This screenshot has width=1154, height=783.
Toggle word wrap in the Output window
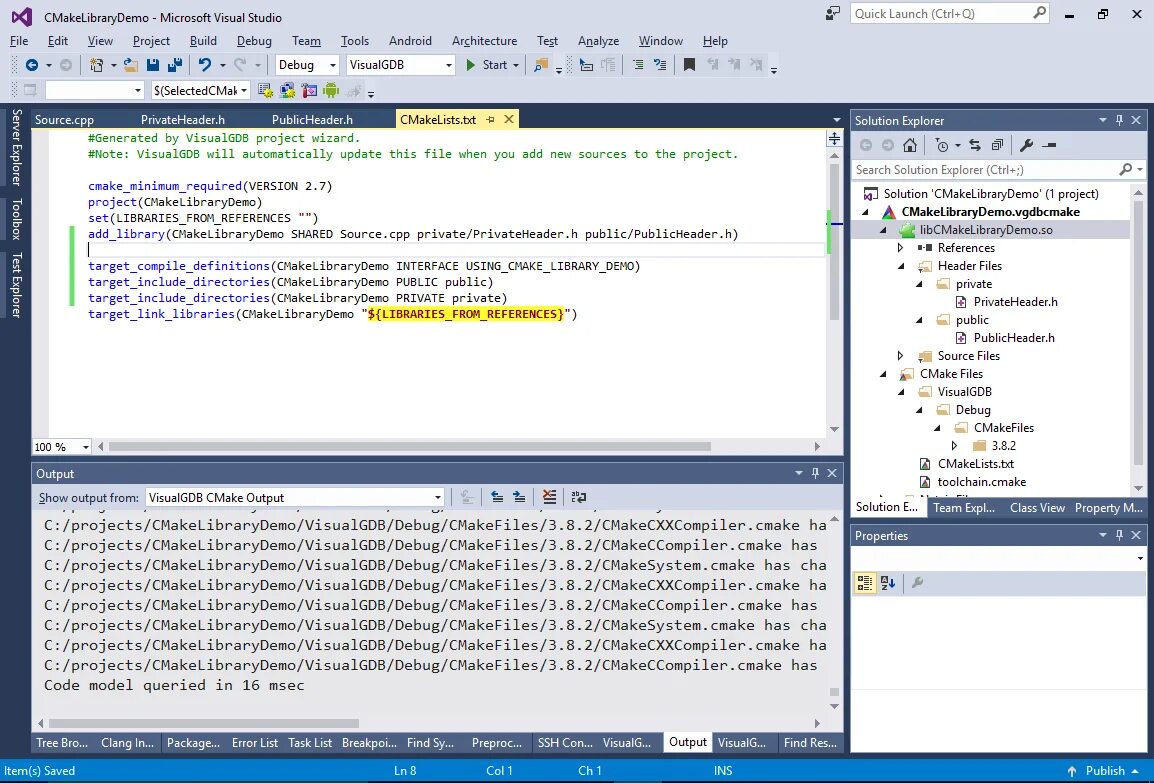tap(578, 497)
